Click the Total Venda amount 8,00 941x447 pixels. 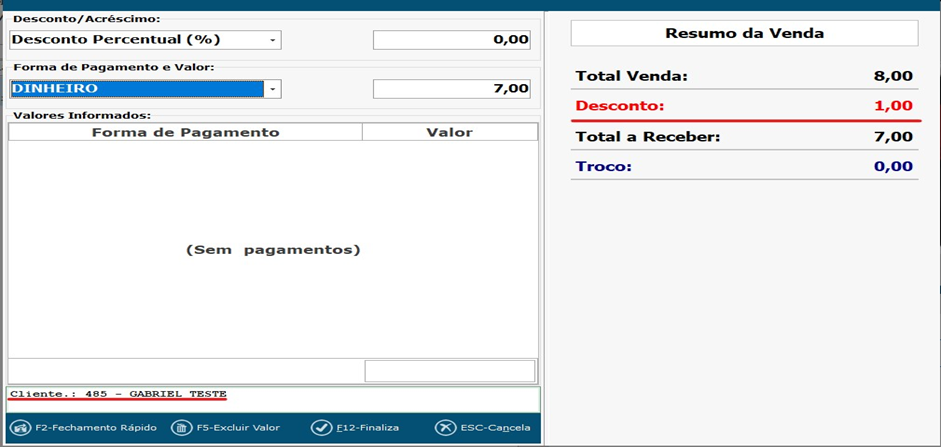coord(892,76)
